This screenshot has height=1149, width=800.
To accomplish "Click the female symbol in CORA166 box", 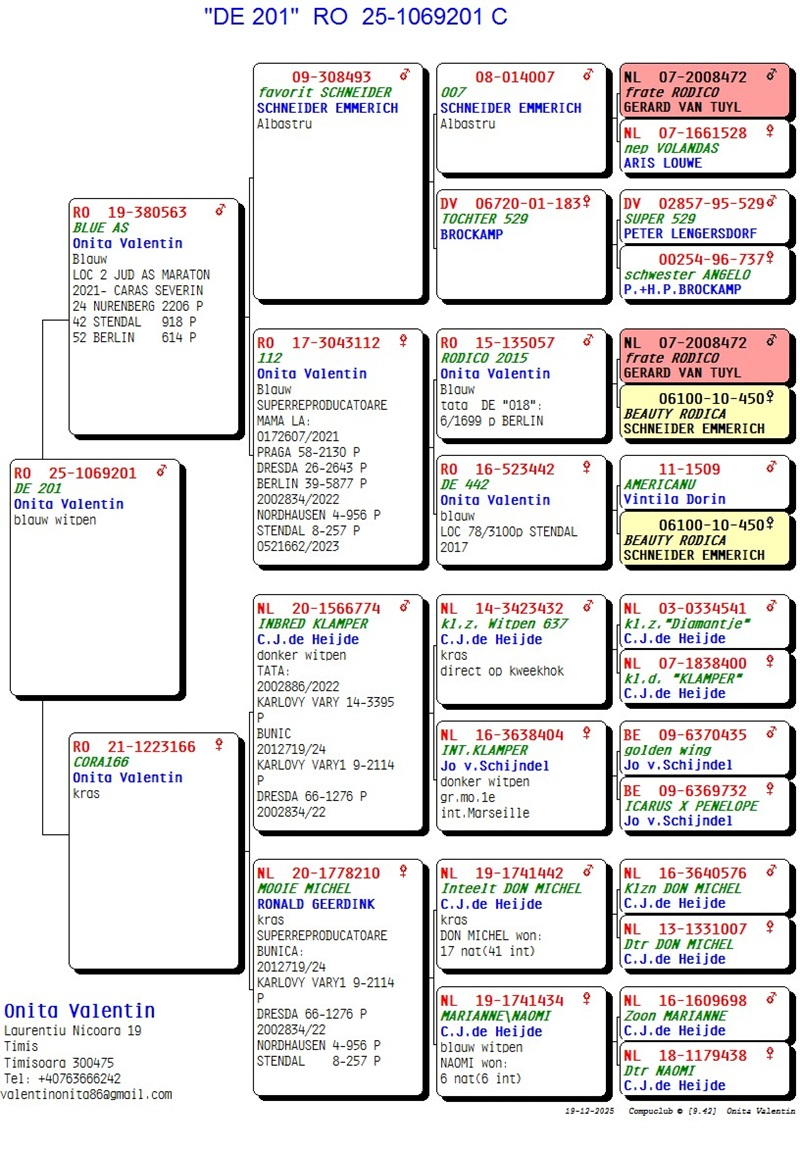I will [220, 746].
